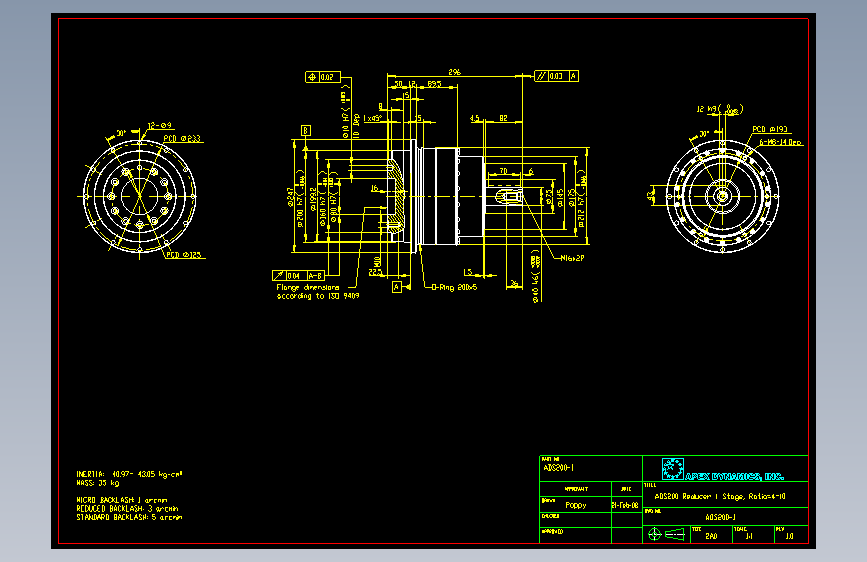Click the 'Flange dimensions according to ISO 9409' note
867x562 pixels.
click(318, 292)
